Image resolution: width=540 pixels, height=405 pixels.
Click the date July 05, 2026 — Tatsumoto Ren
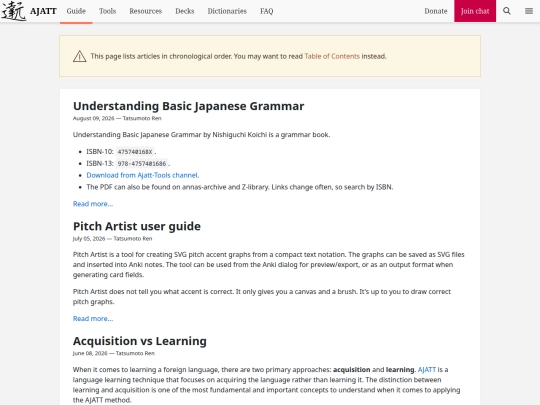pyautogui.click(x=112, y=239)
